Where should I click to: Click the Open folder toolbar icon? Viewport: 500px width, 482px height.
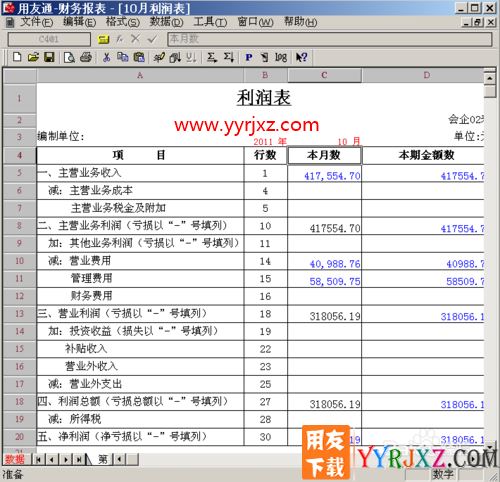pos(33,57)
